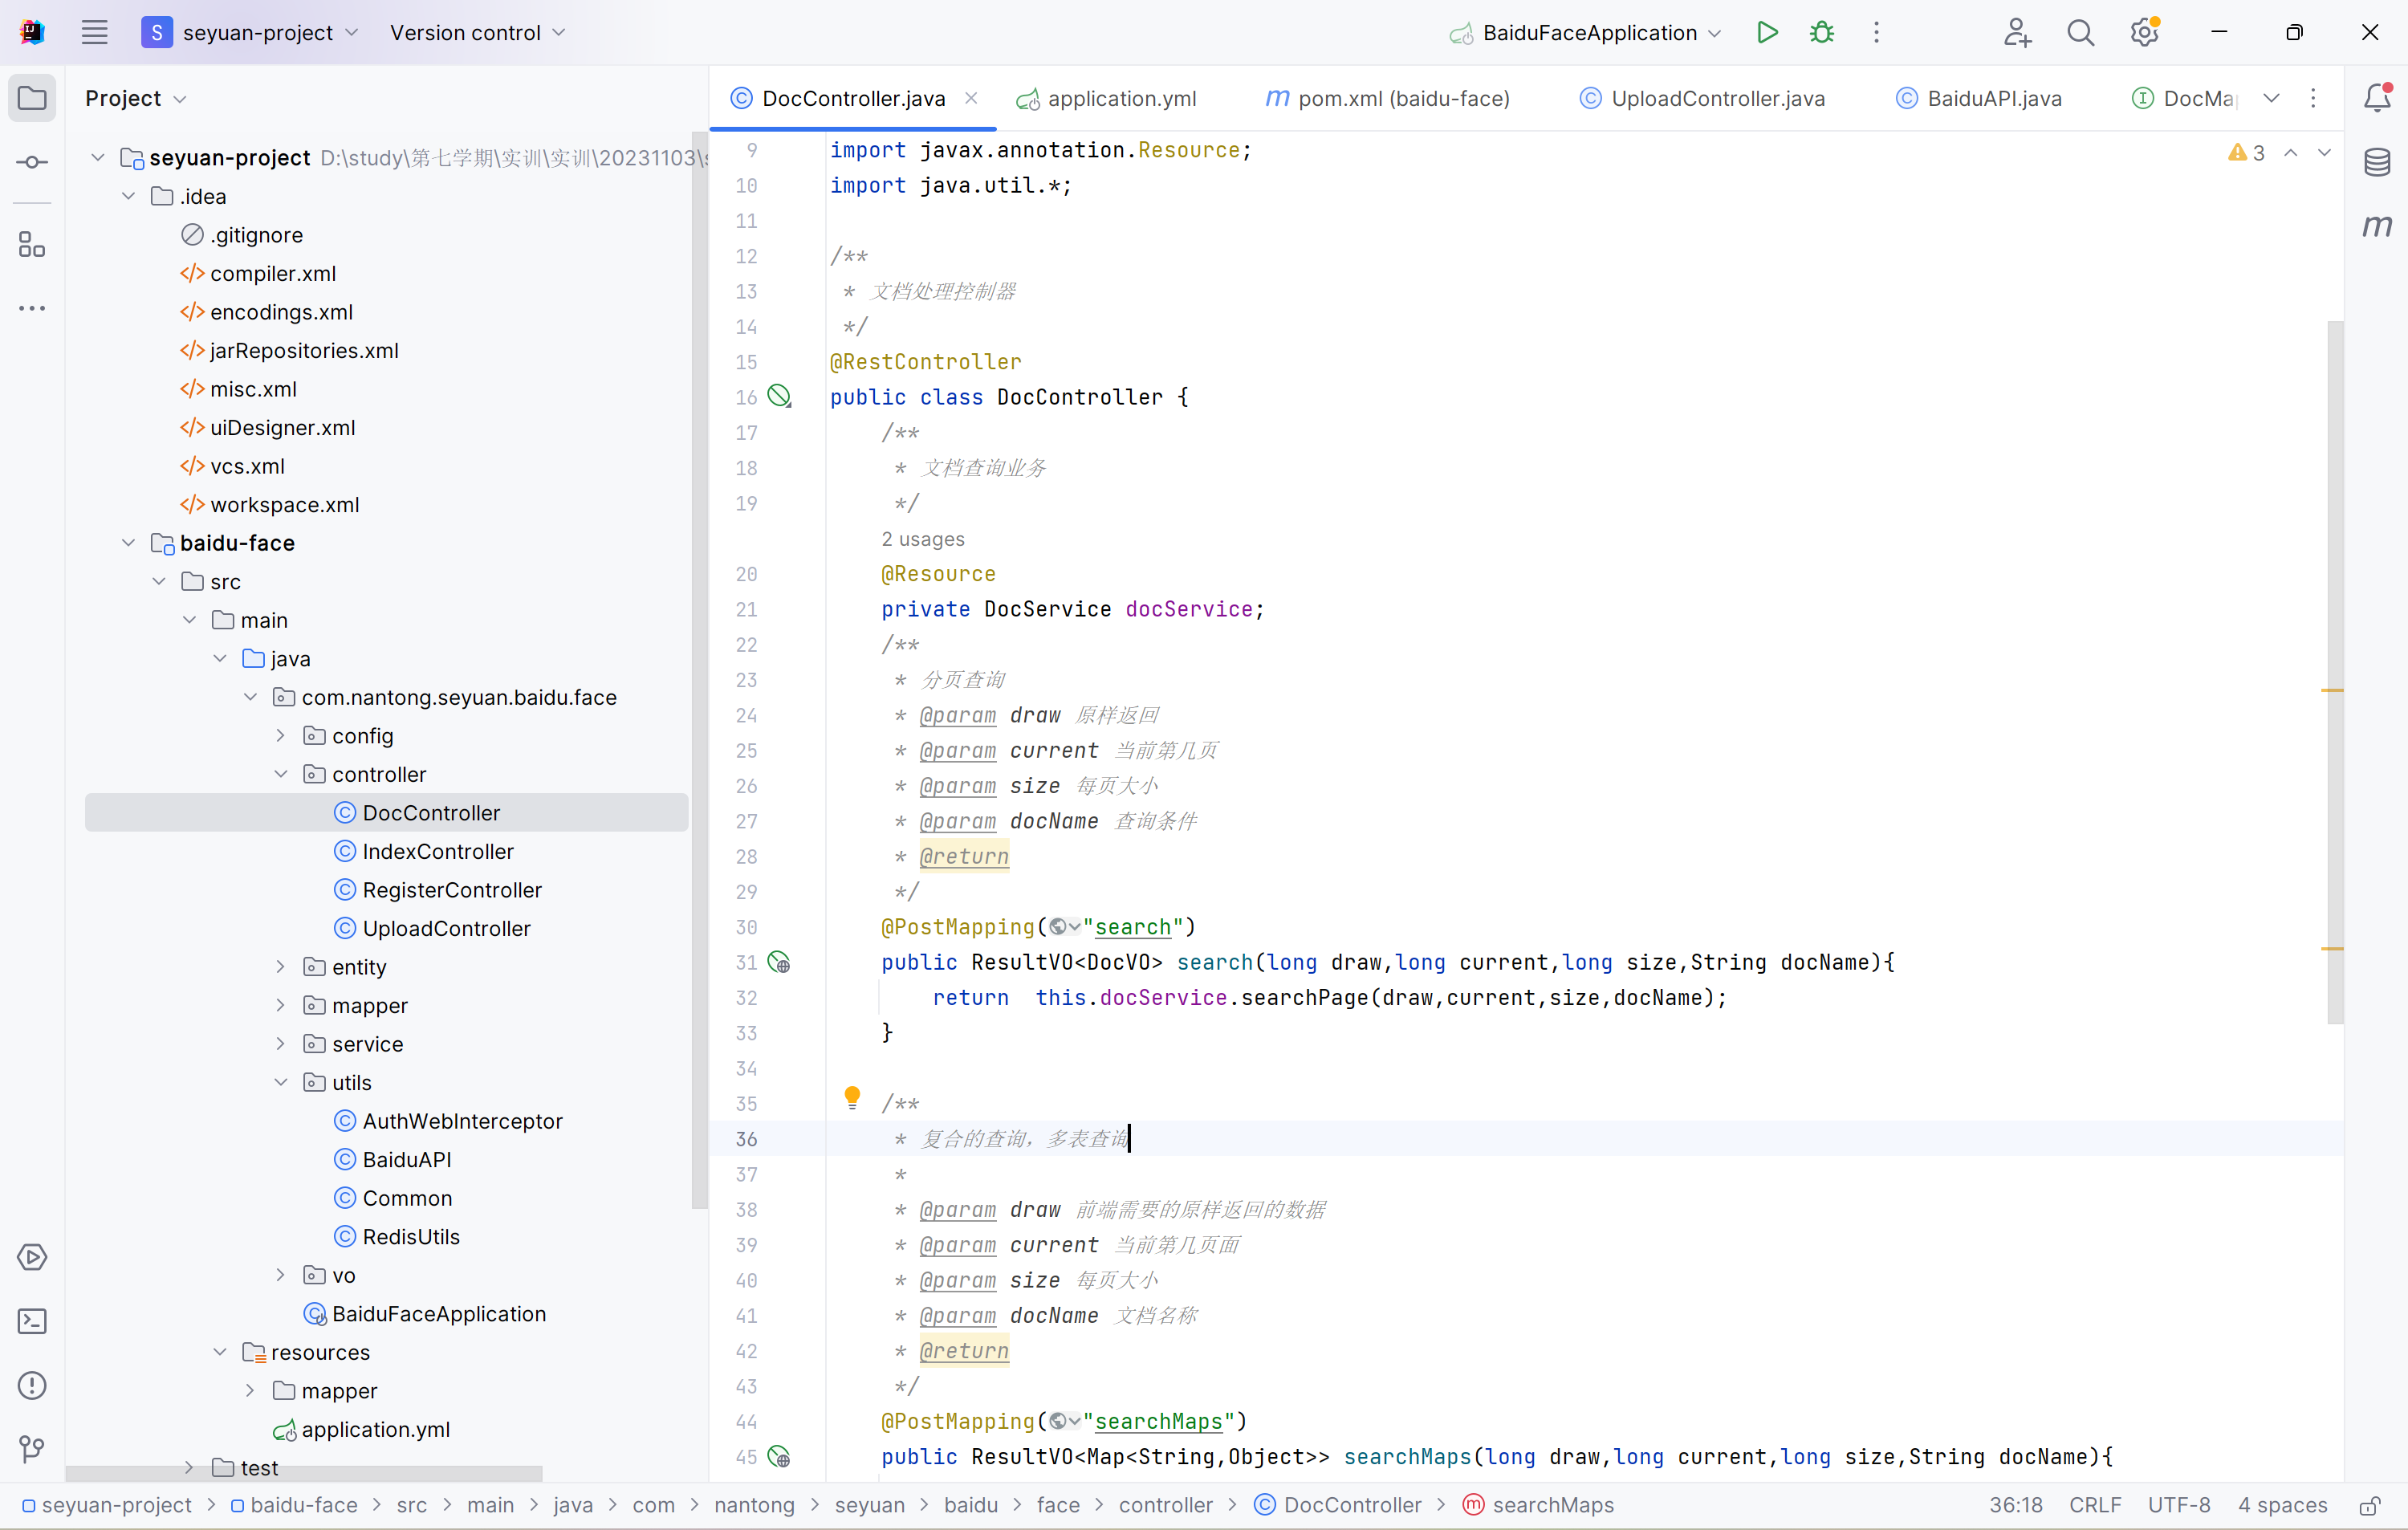Open search URL mapping dropdown on line 30

pyautogui.click(x=1064, y=927)
